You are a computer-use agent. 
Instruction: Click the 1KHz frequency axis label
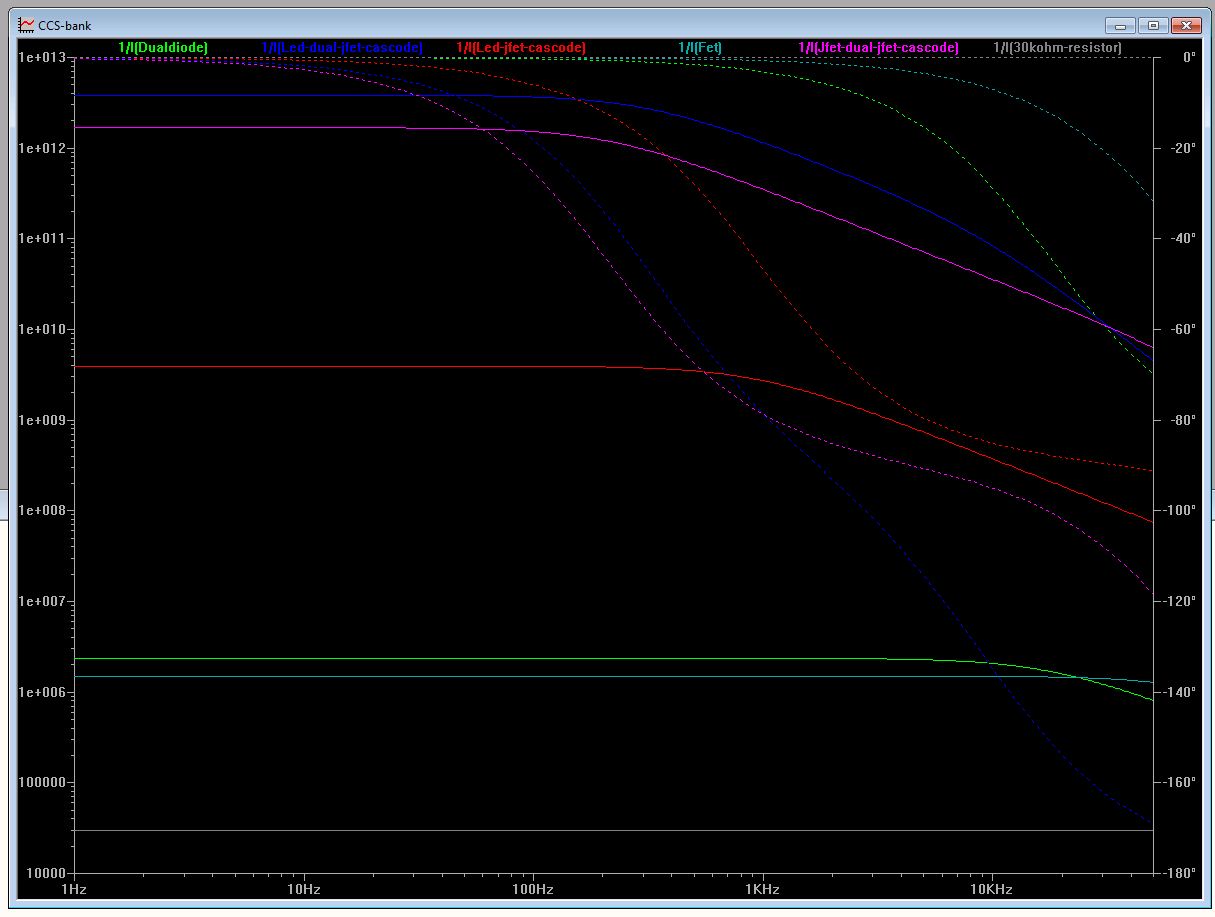[x=762, y=889]
